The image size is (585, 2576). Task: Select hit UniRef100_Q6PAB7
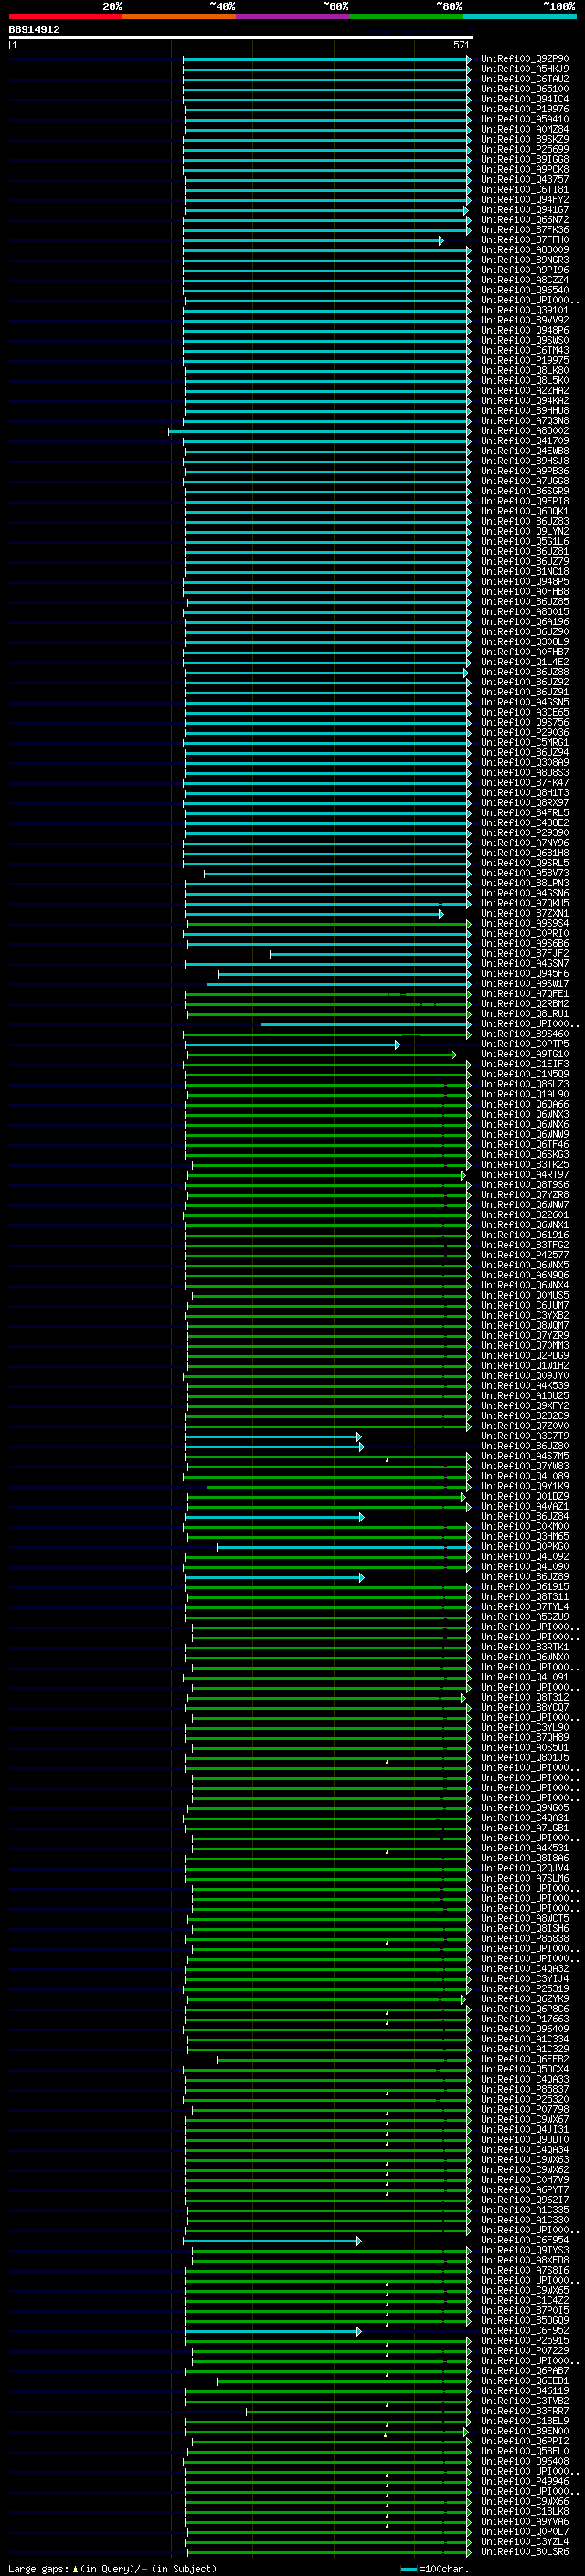[x=524, y=2370]
